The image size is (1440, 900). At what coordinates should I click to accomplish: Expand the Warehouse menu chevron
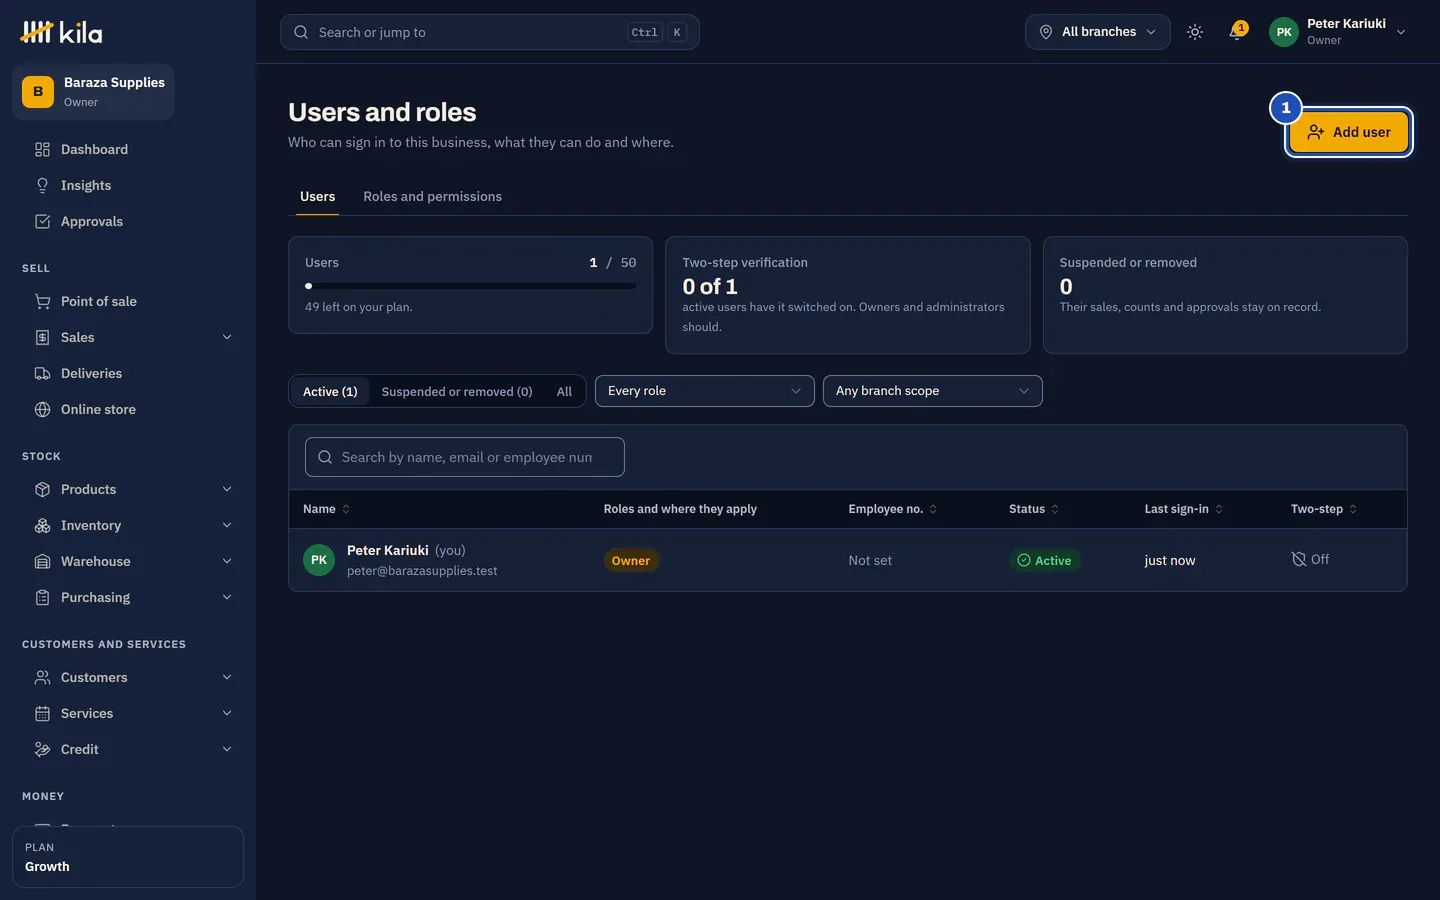(227, 561)
